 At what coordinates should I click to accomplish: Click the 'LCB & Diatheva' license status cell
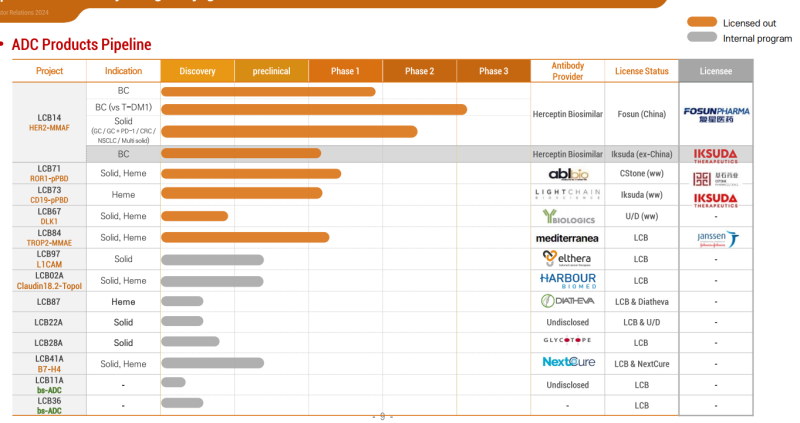click(x=641, y=302)
